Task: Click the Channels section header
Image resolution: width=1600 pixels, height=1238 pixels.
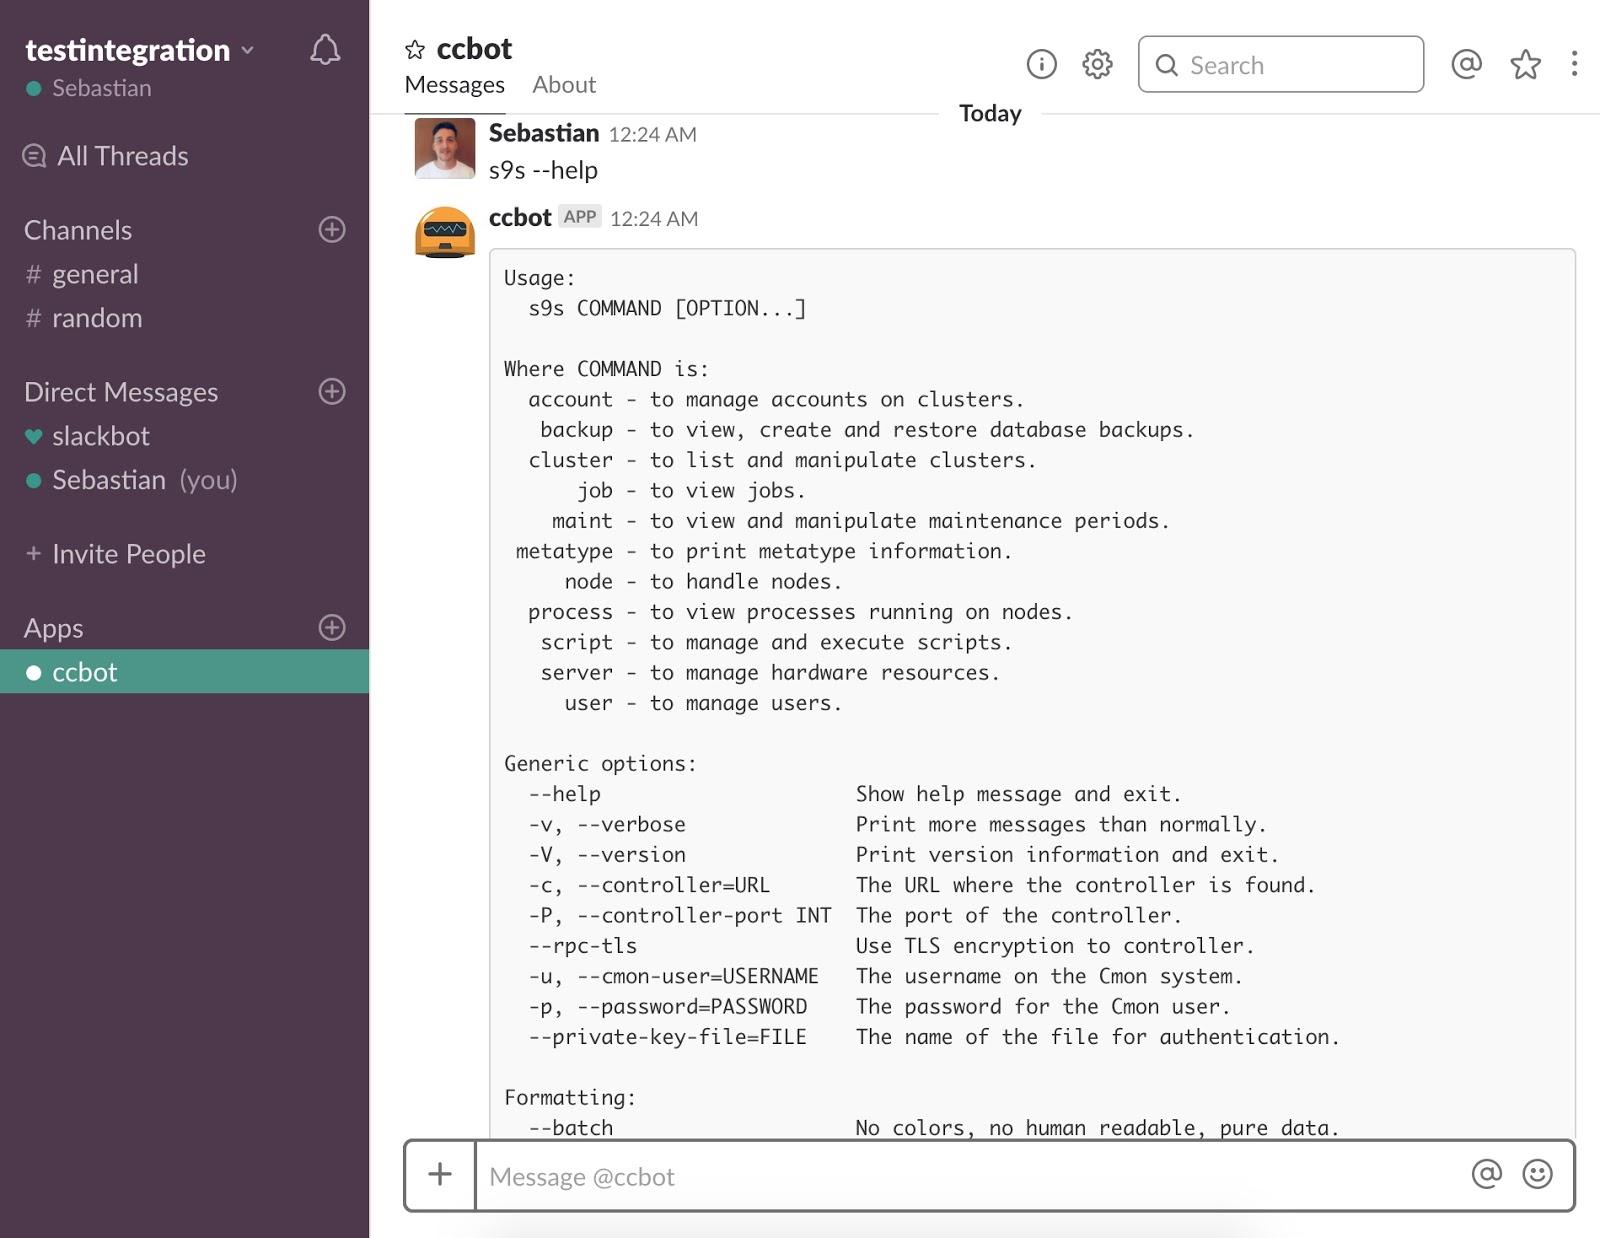Action: click(x=78, y=230)
